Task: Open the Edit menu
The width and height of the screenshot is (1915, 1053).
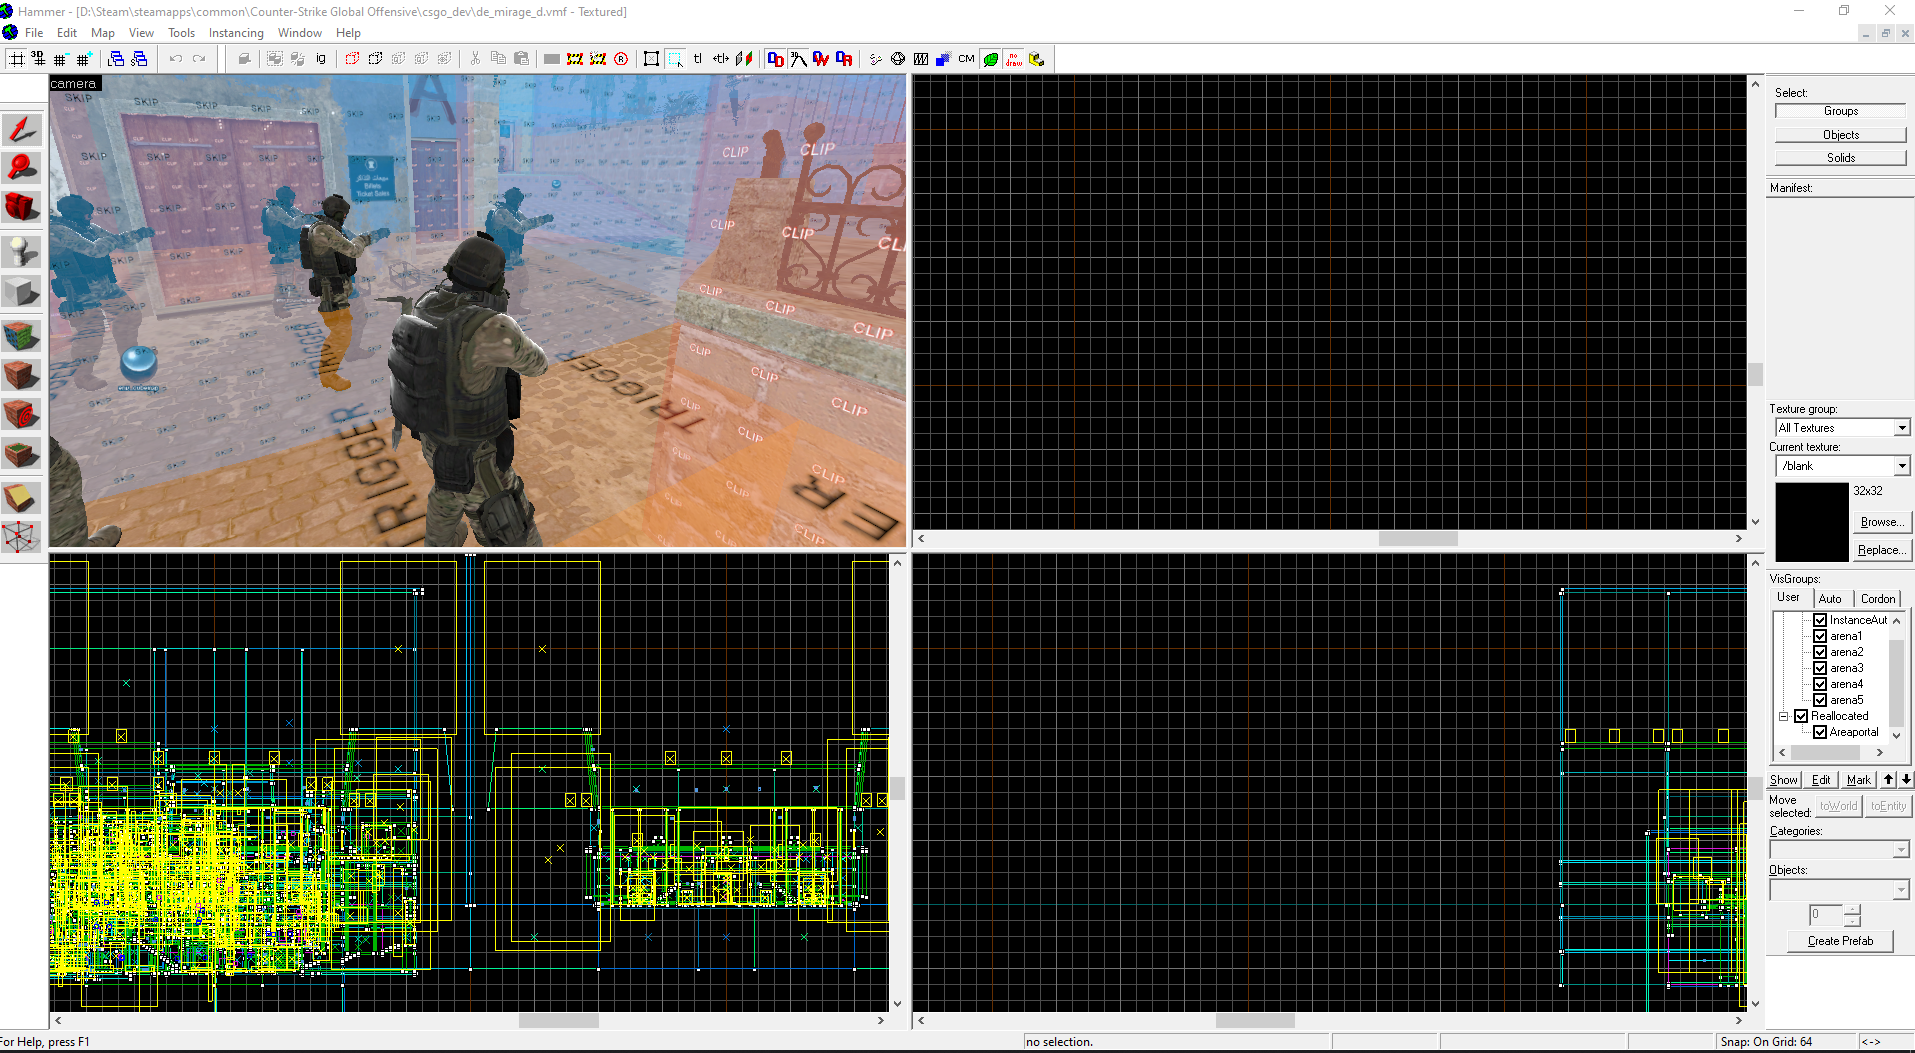Action: (x=67, y=33)
